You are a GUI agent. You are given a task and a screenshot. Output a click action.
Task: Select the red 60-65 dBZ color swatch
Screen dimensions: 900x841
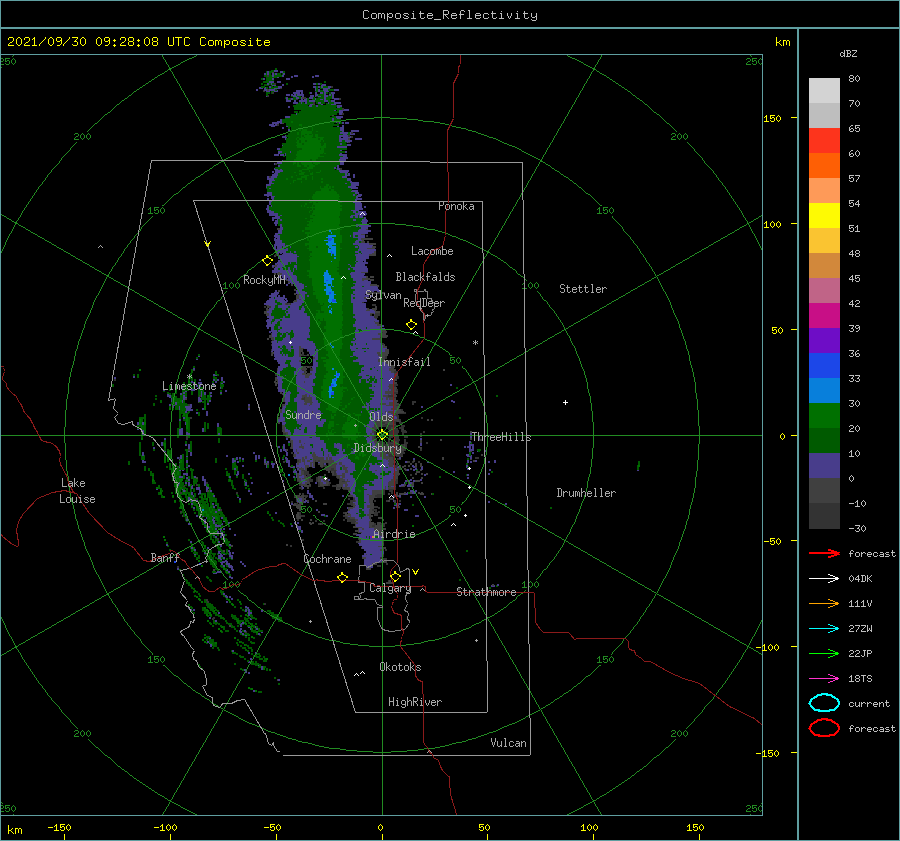click(x=824, y=141)
